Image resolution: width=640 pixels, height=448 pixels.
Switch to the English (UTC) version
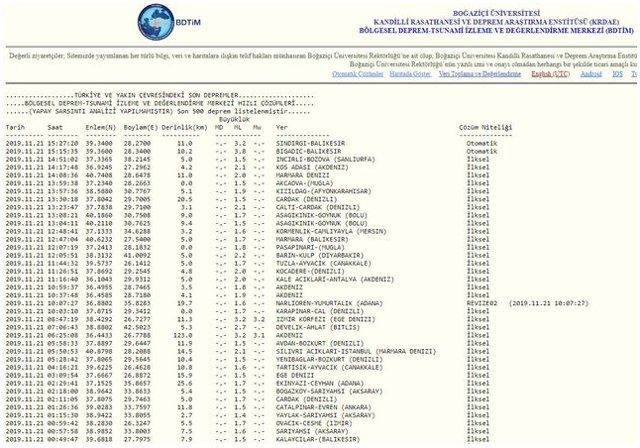550,74
